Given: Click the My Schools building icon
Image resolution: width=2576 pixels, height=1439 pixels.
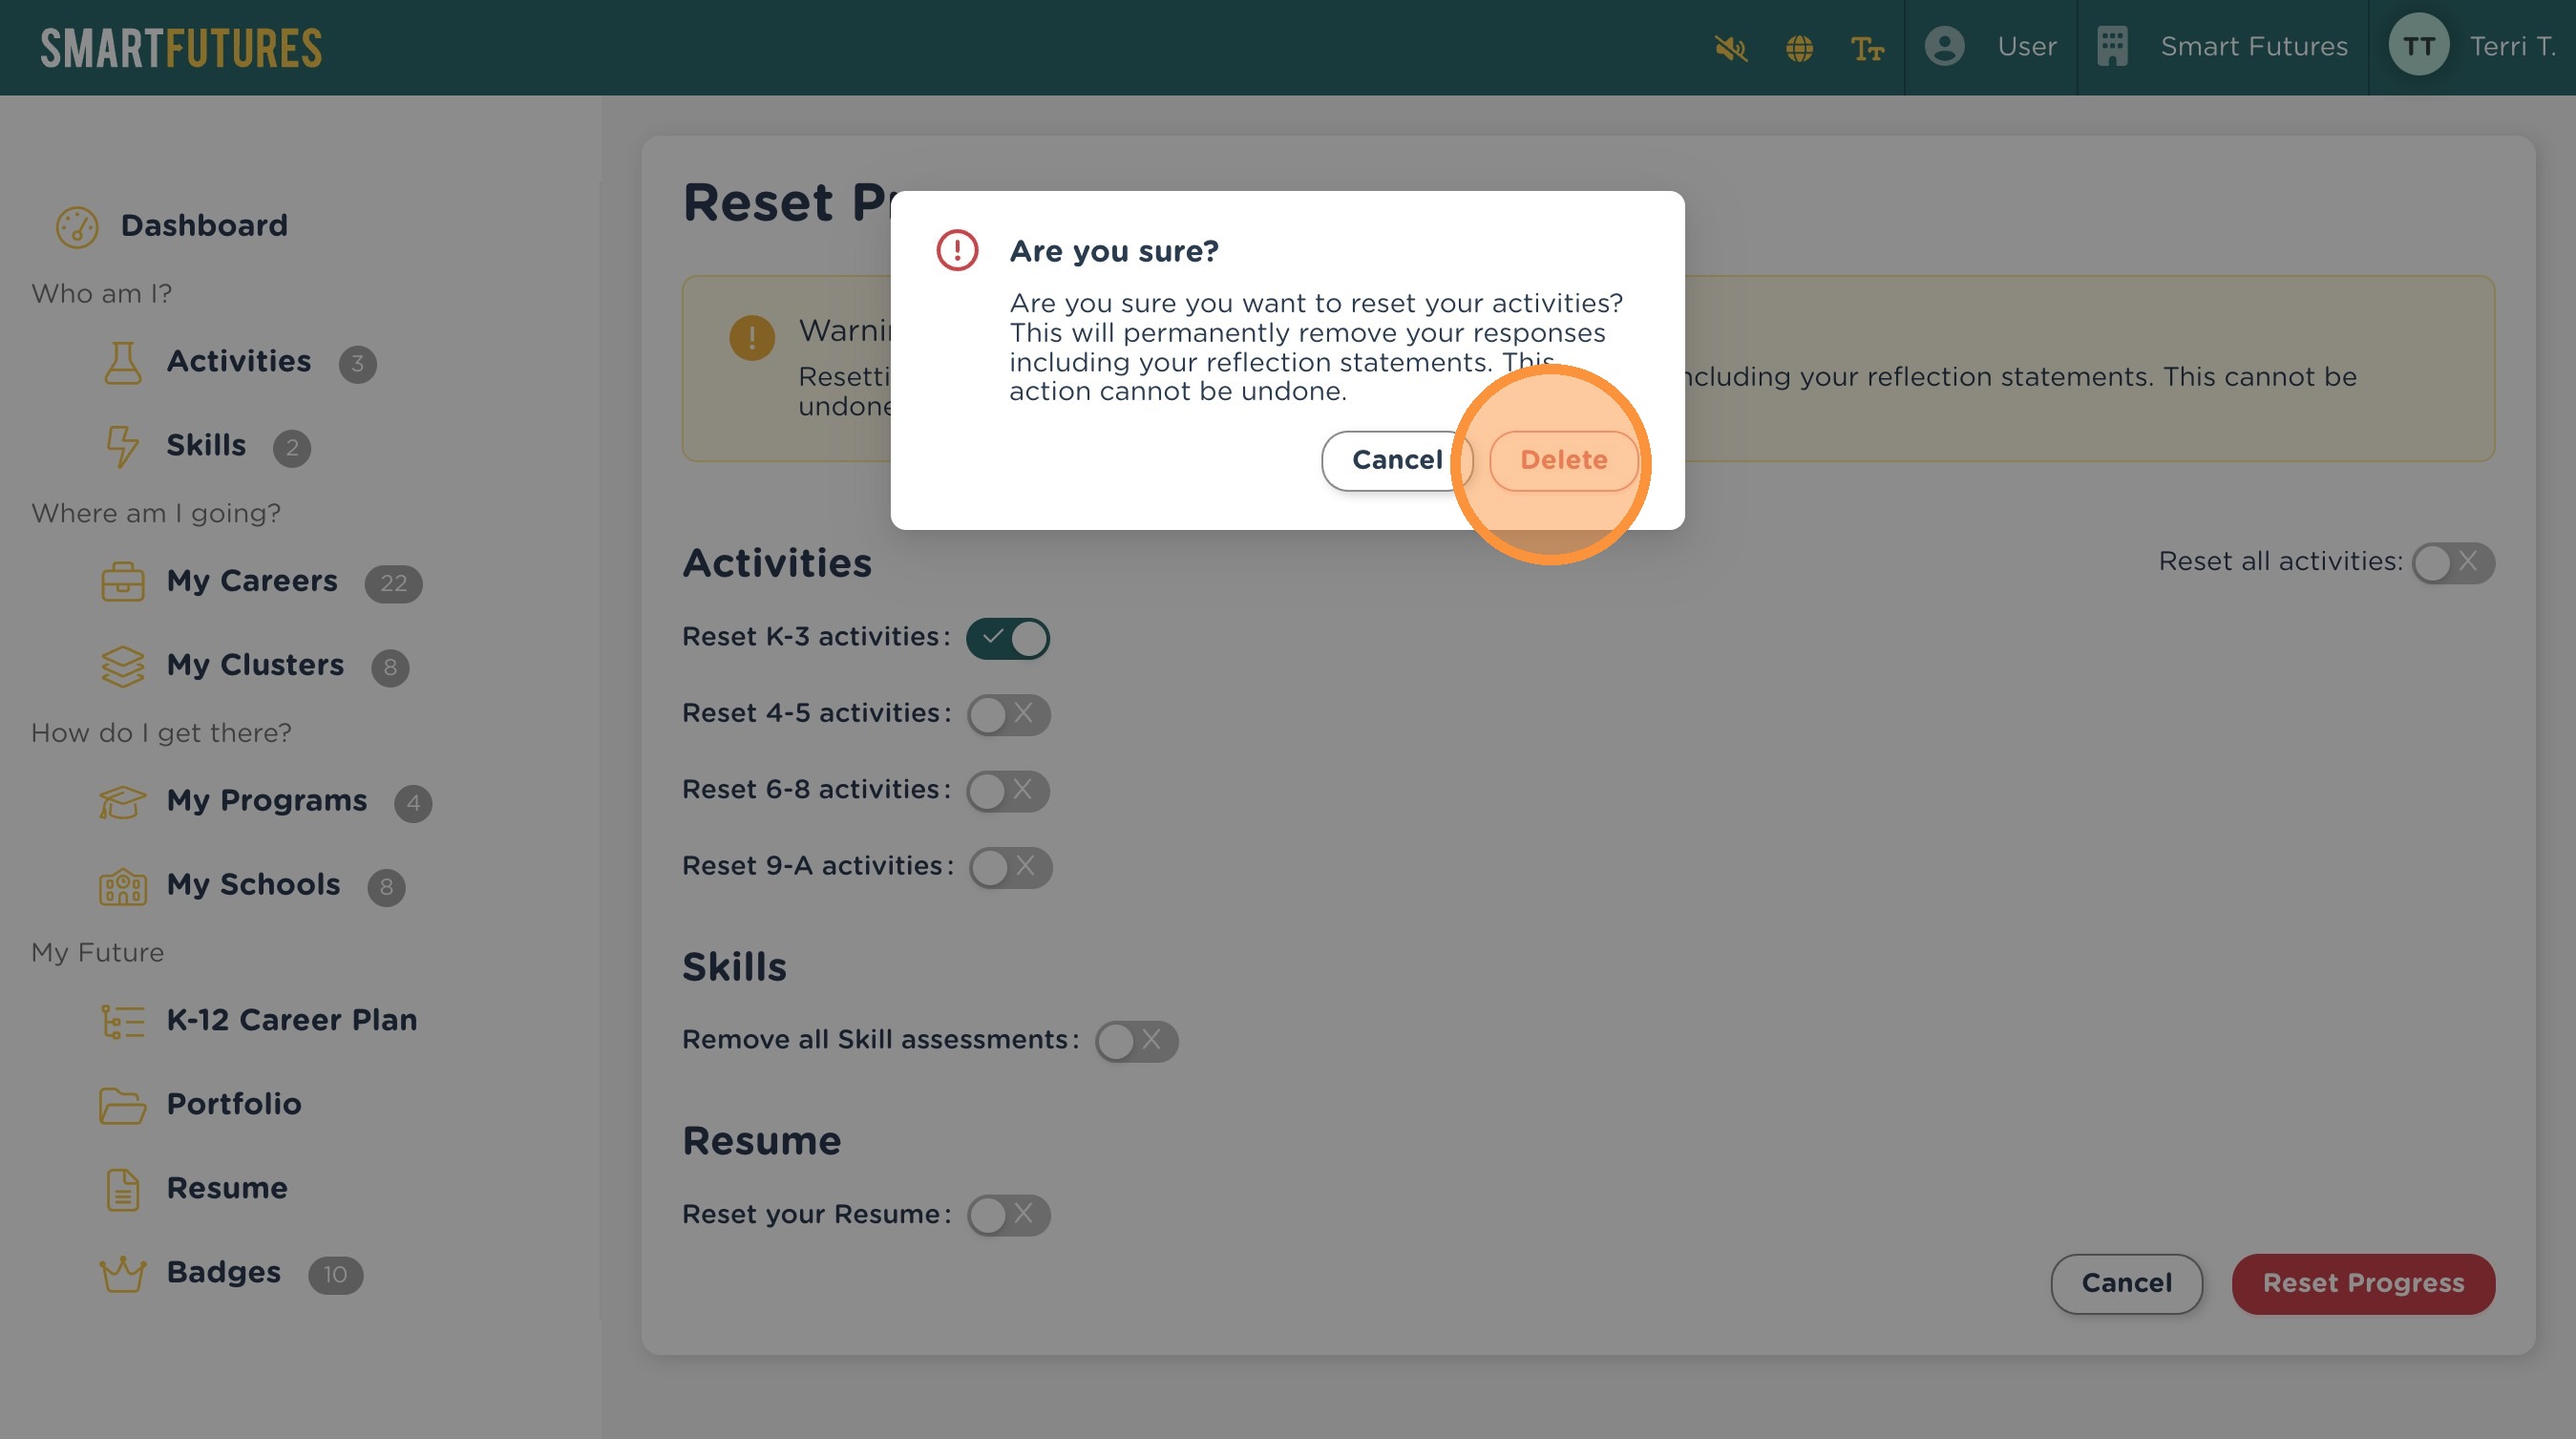Looking at the screenshot, I should 123,885.
